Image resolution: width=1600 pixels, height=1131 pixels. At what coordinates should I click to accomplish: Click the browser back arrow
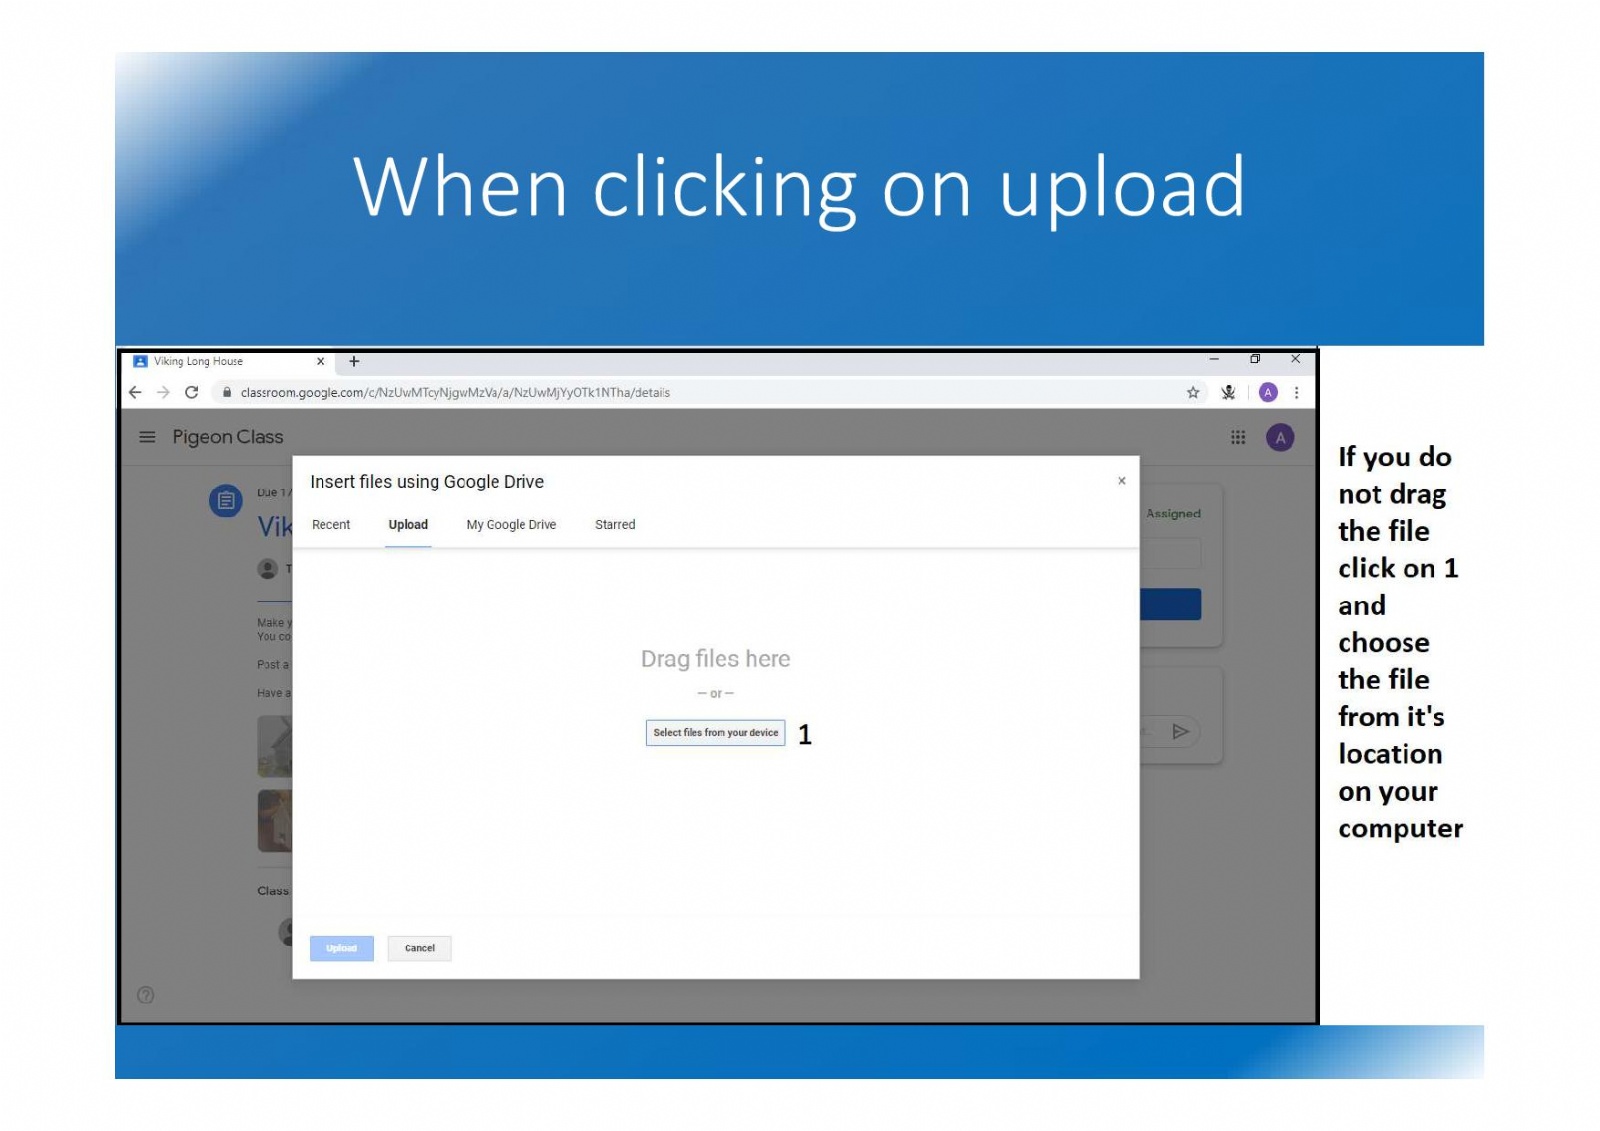tap(135, 392)
